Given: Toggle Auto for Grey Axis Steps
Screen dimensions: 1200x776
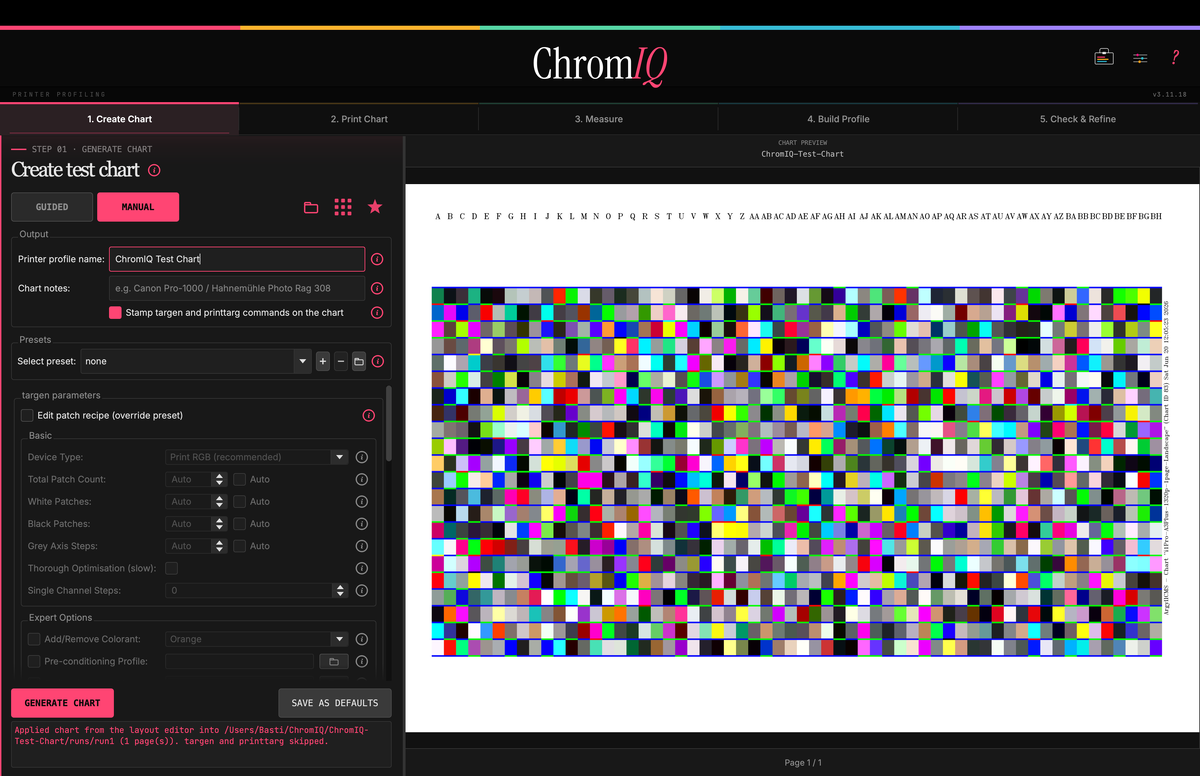Looking at the screenshot, I should (x=240, y=546).
